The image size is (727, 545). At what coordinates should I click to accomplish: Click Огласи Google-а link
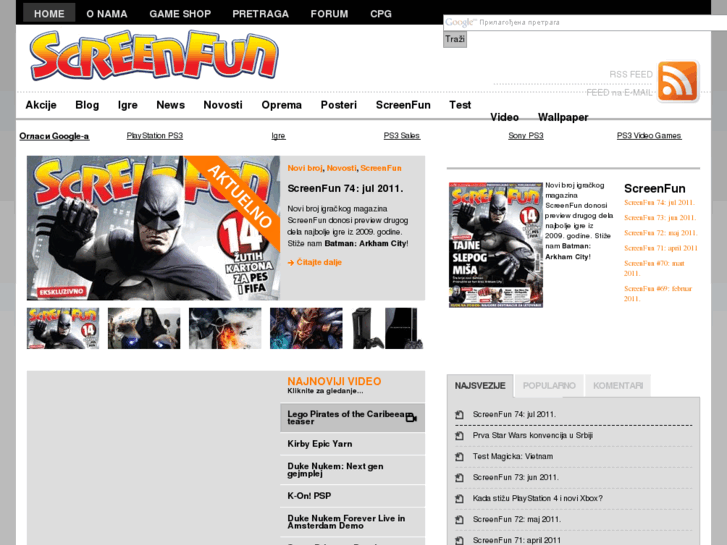(x=54, y=136)
